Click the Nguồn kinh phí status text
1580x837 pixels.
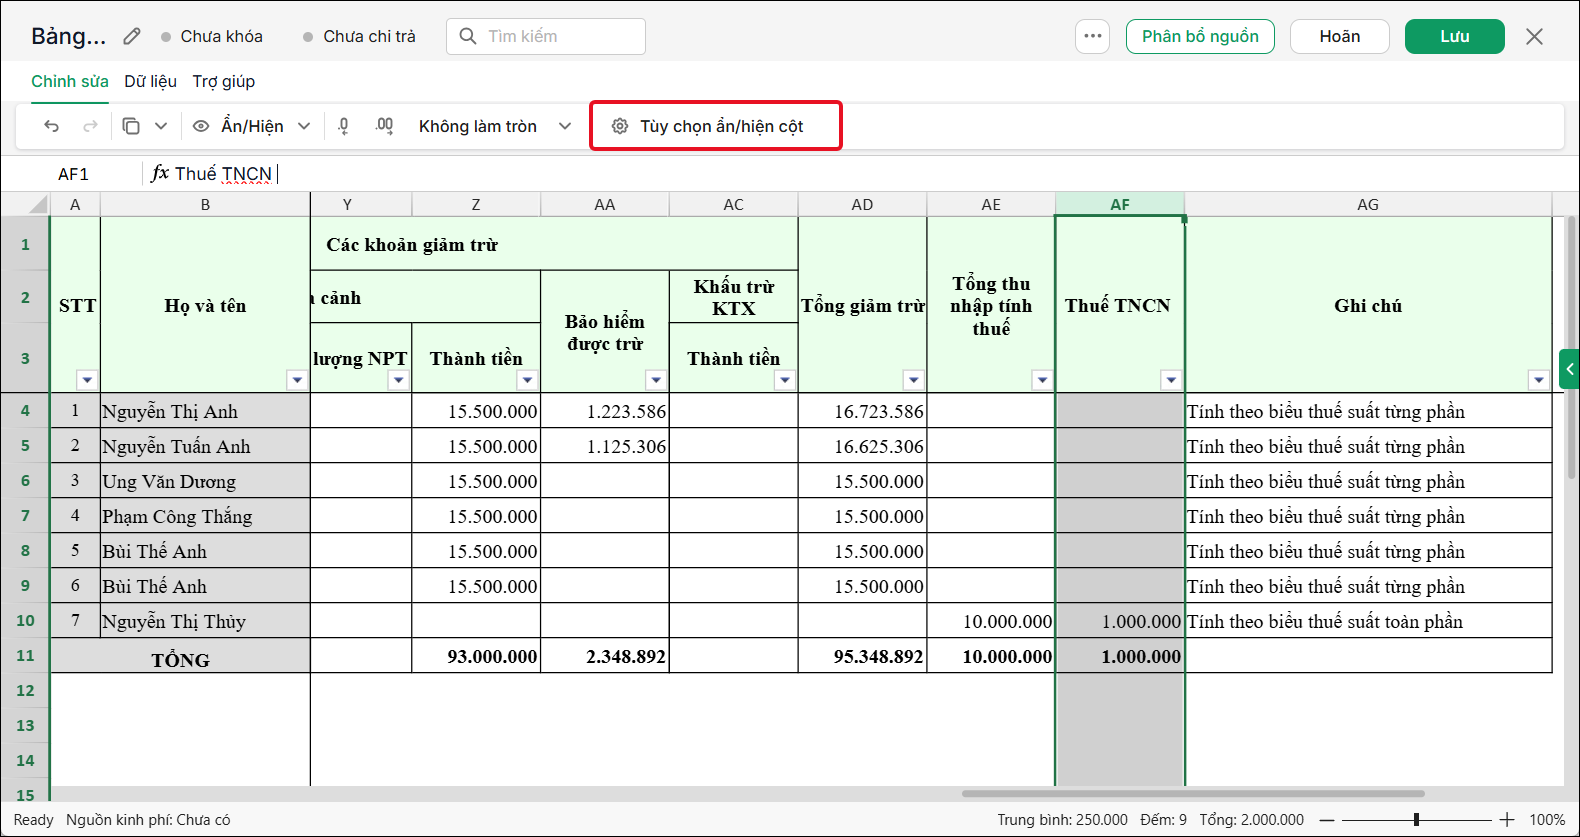pyautogui.click(x=148, y=820)
